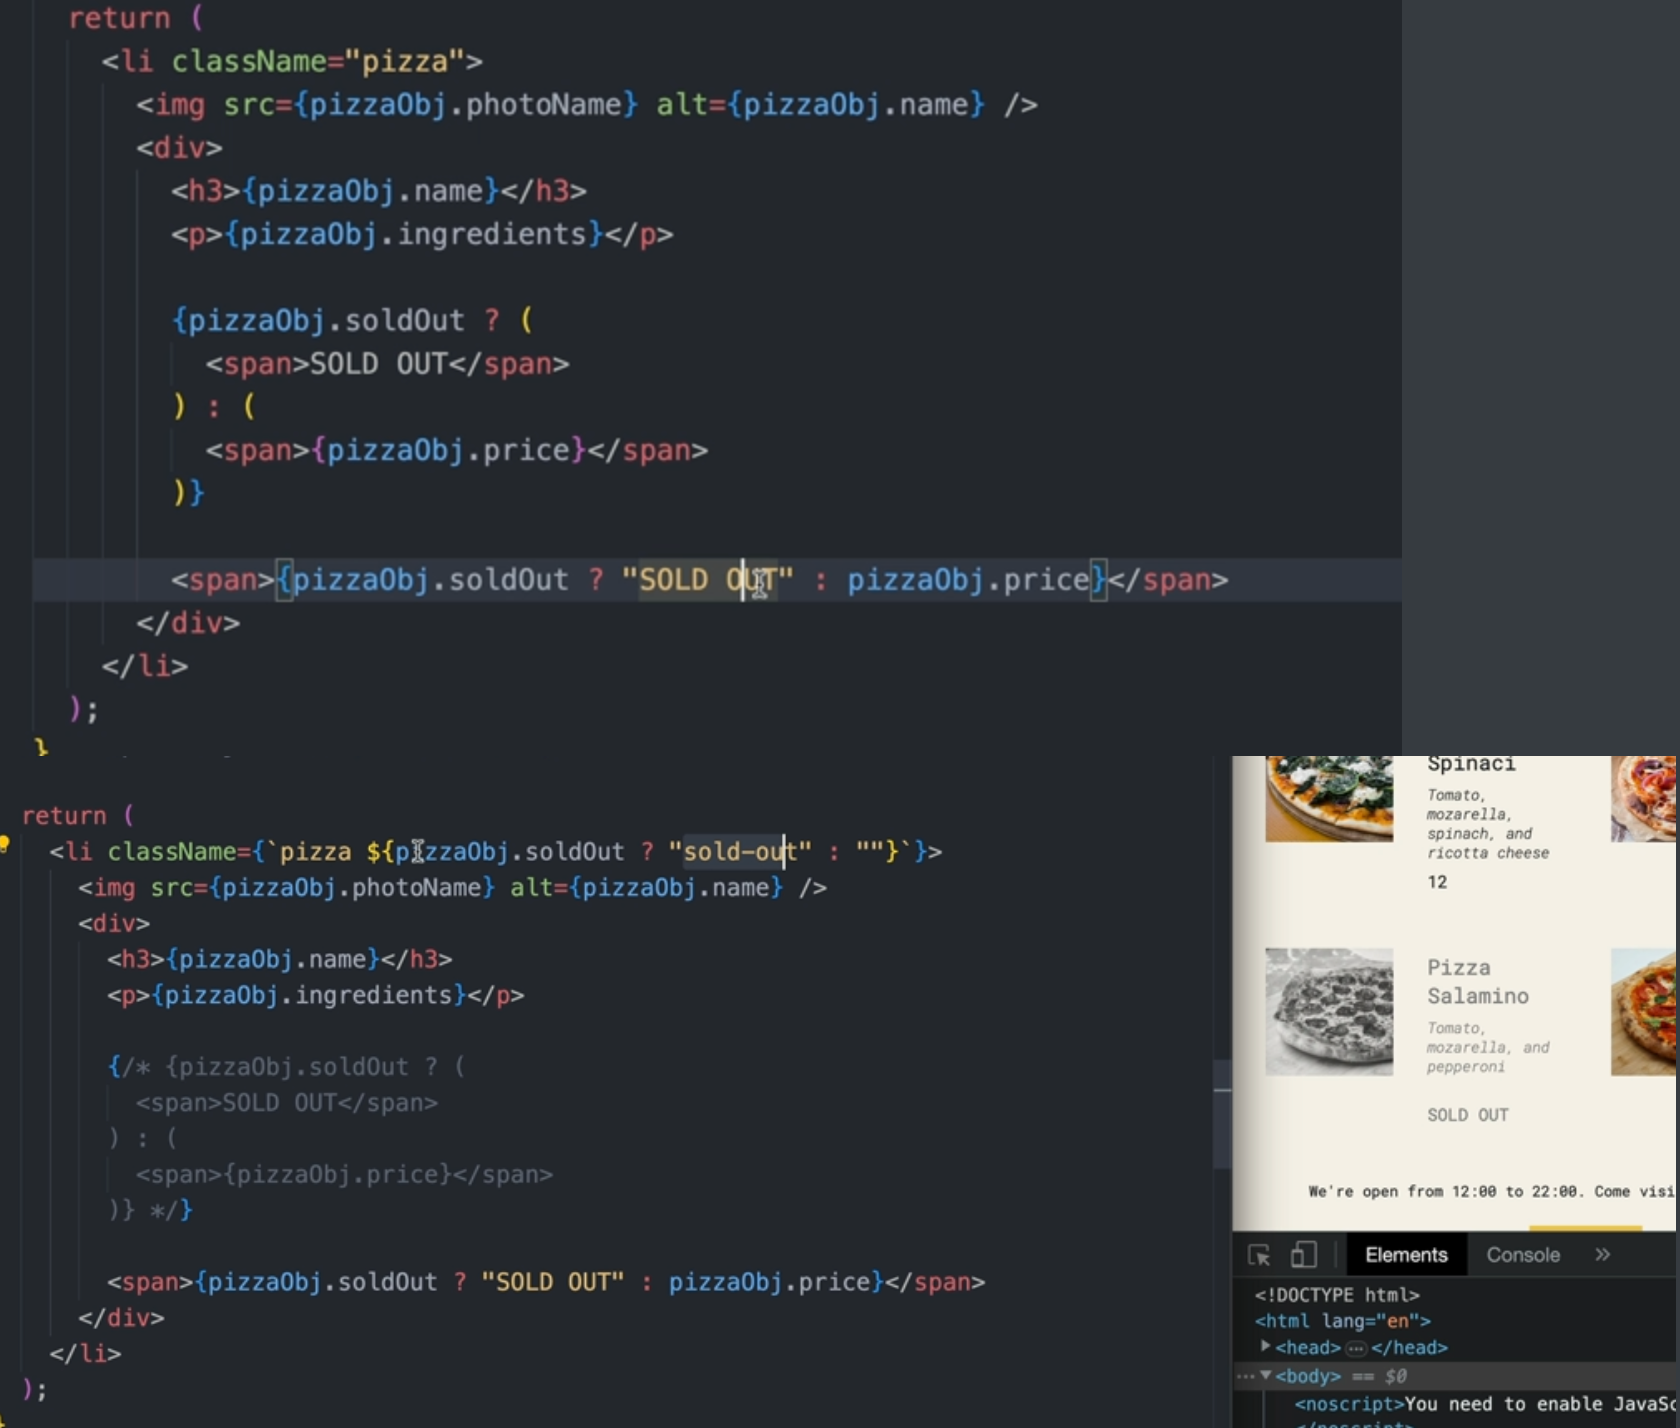Toggle the device toolbar in DevTools
The width and height of the screenshot is (1680, 1428).
1303,1255
